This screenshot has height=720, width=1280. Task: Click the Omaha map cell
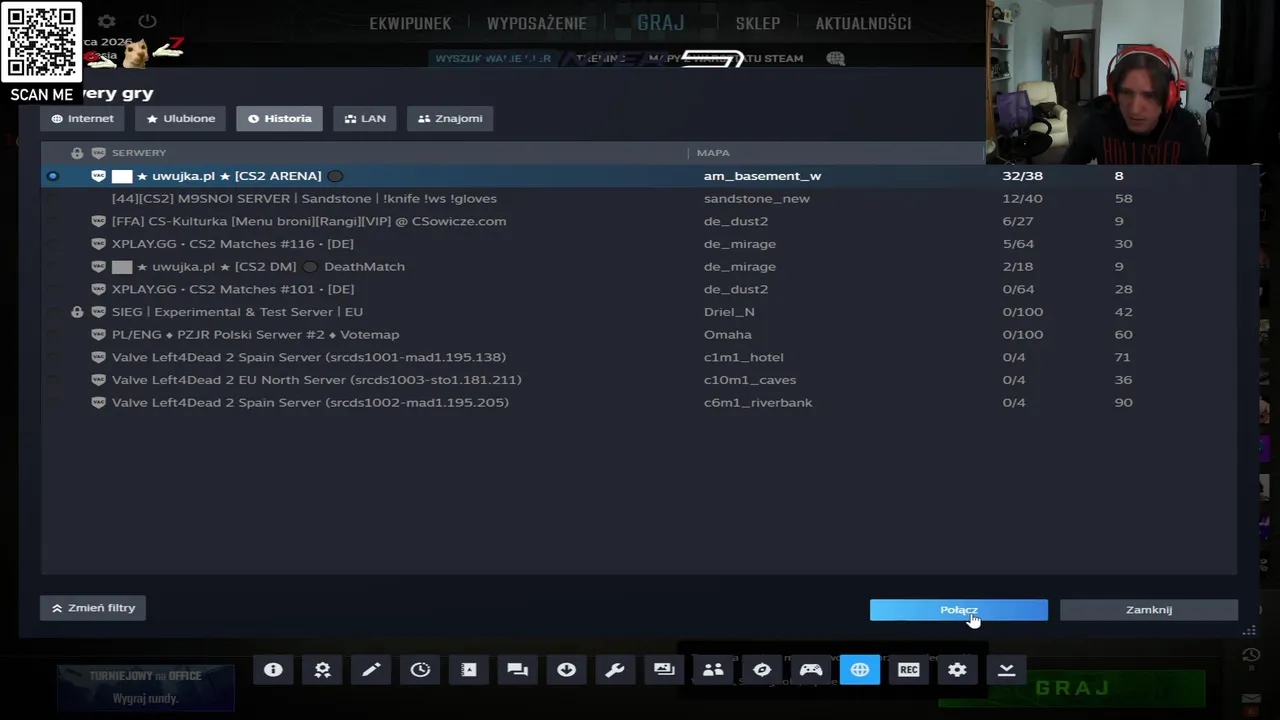[727, 334]
